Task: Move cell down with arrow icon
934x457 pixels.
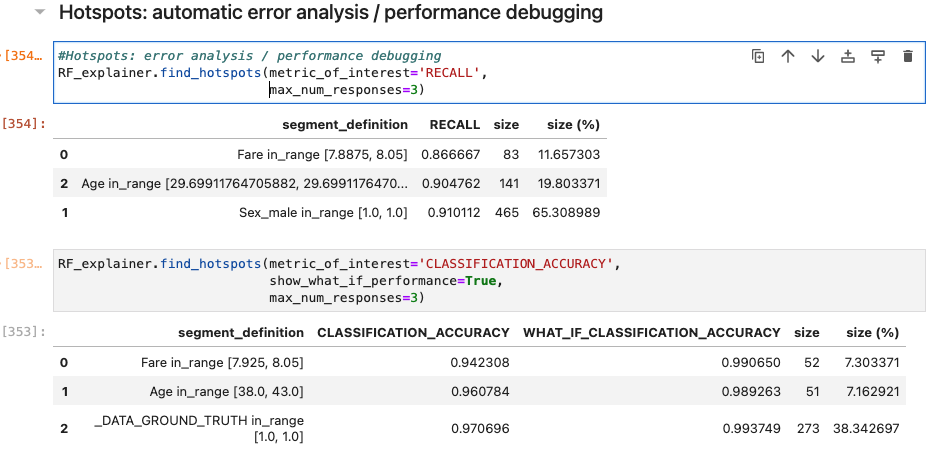Action: [818, 56]
